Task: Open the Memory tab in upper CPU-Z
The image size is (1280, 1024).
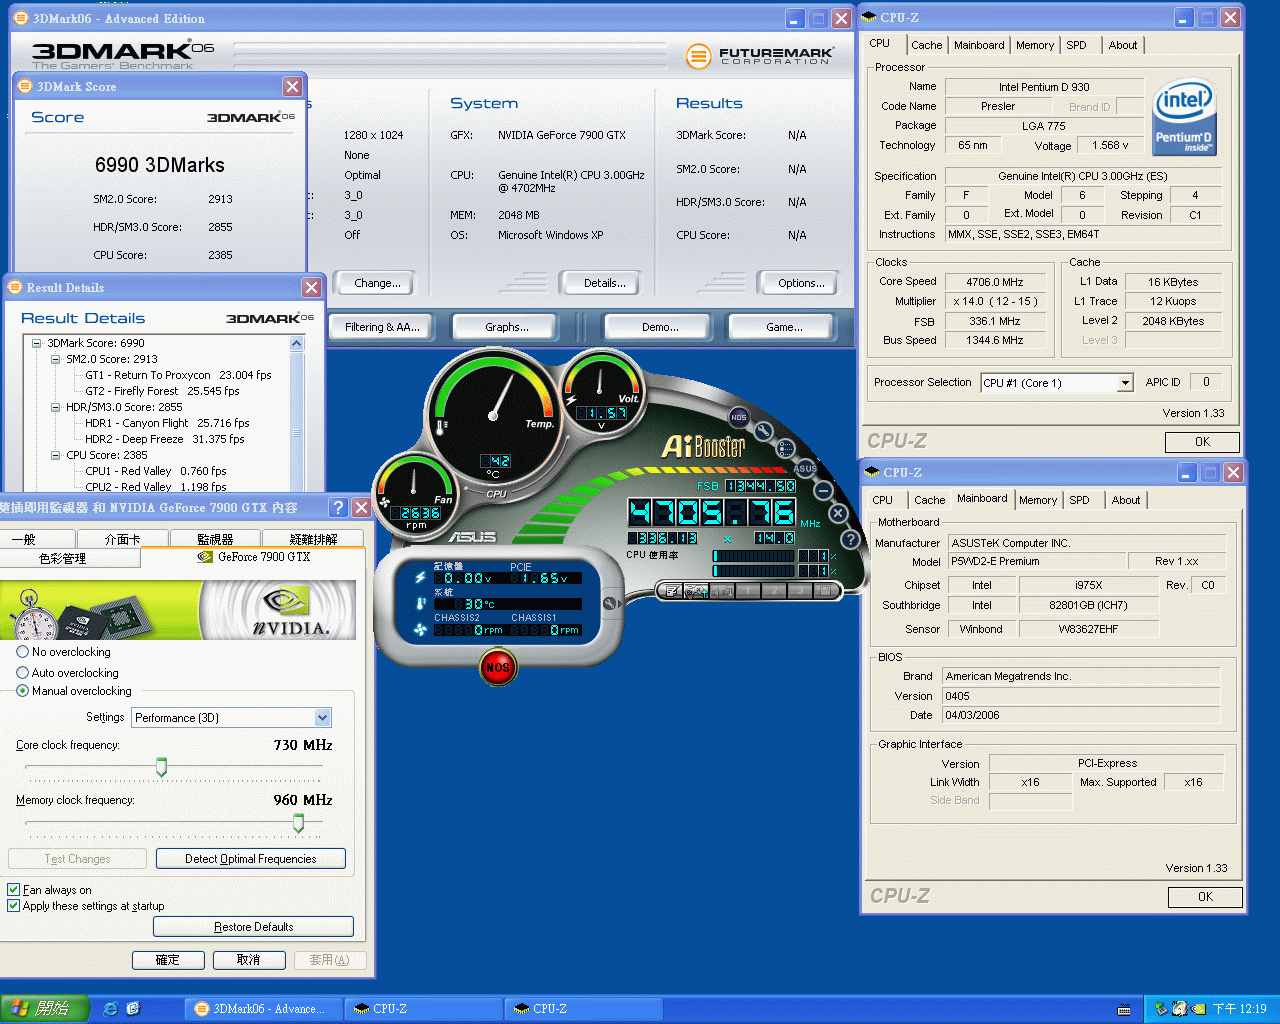Action: (1035, 45)
